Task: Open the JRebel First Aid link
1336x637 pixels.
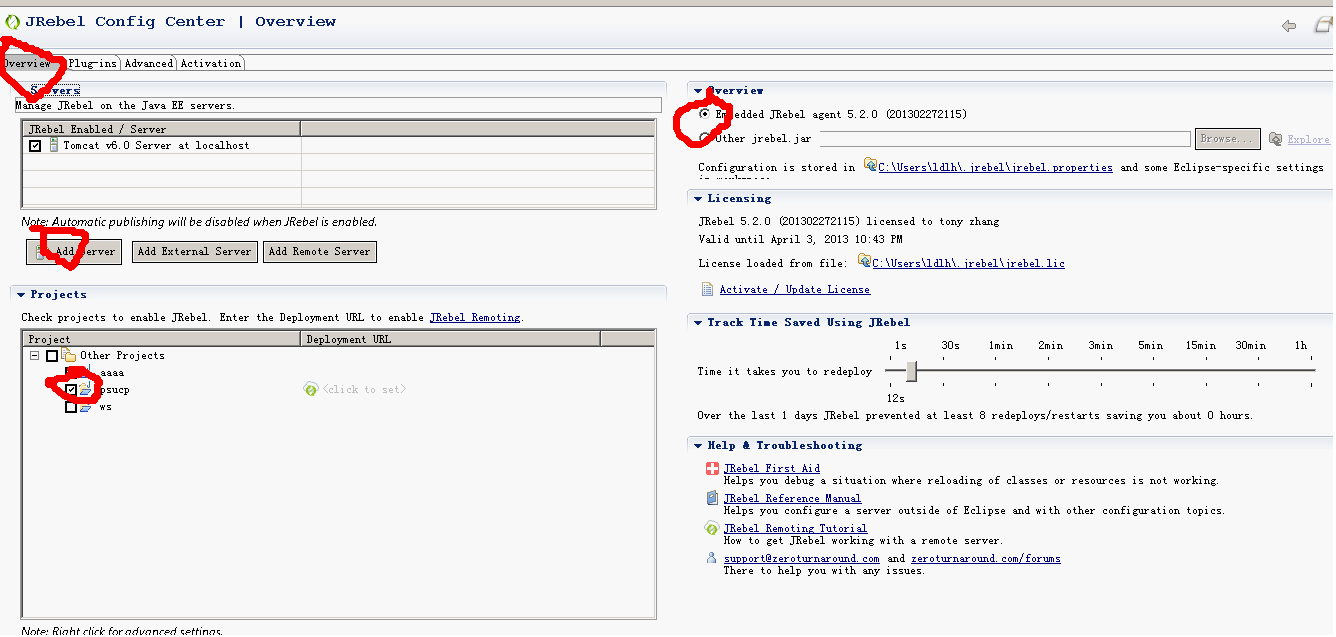Action: pyautogui.click(x=772, y=468)
